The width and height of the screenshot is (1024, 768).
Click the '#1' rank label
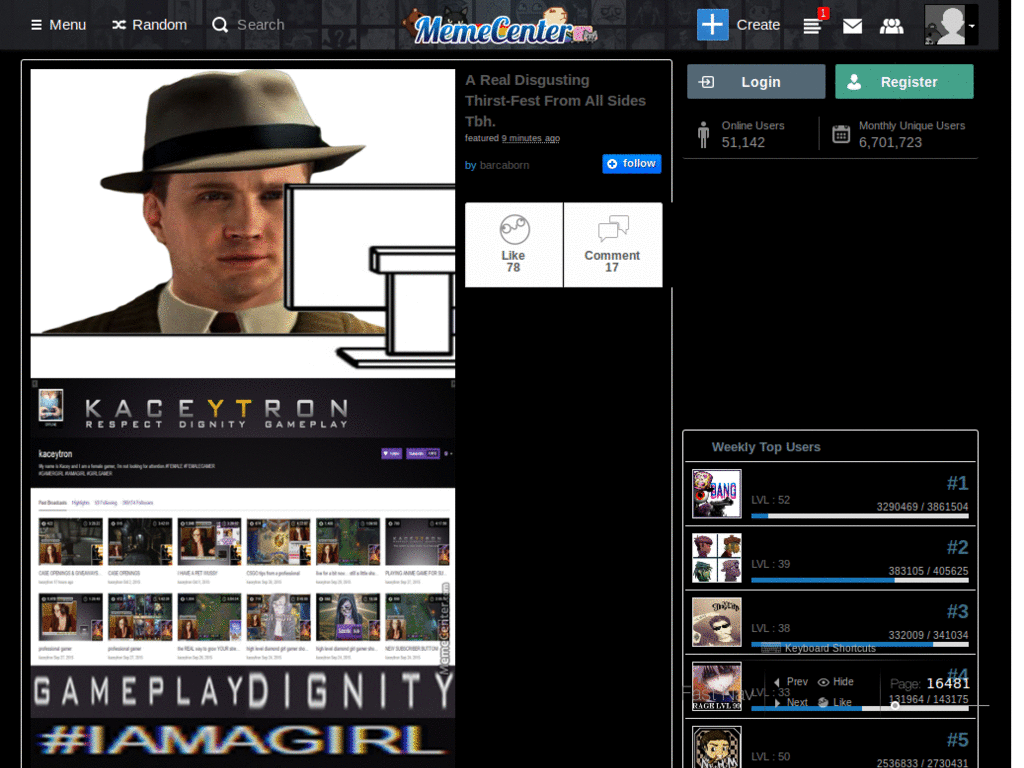tap(957, 483)
